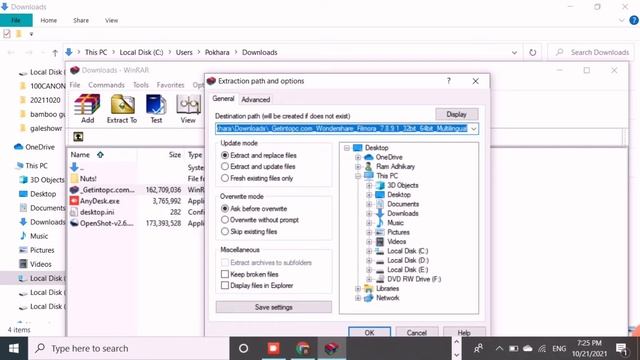Click the OneDrive item in Explorer sidebar
This screenshot has height=360, width=640.
click(x=34, y=147)
